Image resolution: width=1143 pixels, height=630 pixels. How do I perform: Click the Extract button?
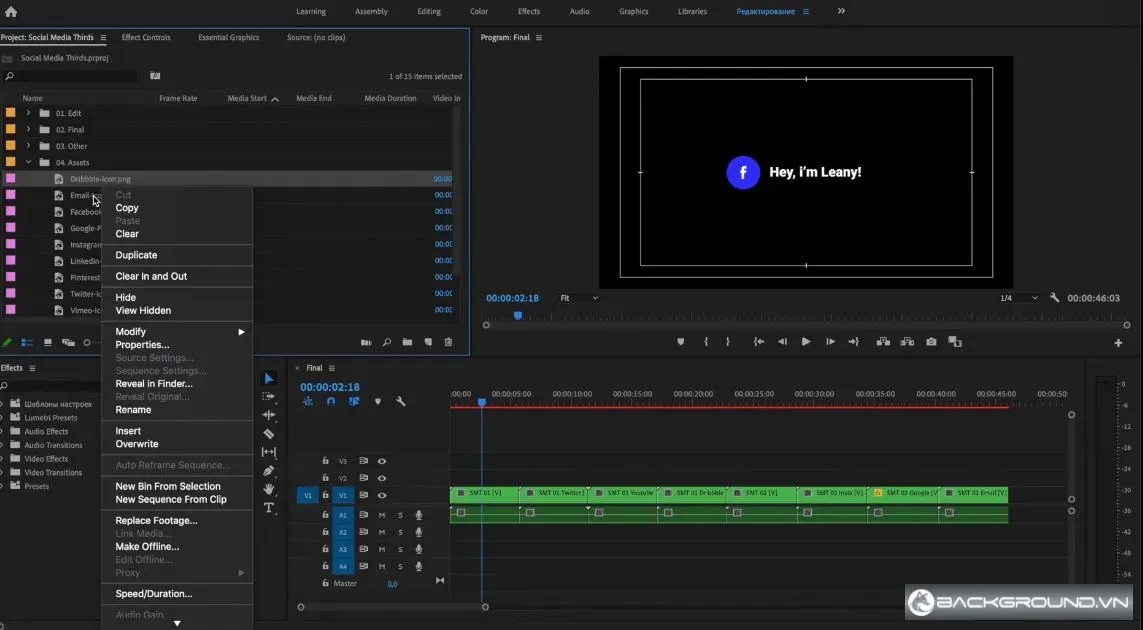[907, 341]
